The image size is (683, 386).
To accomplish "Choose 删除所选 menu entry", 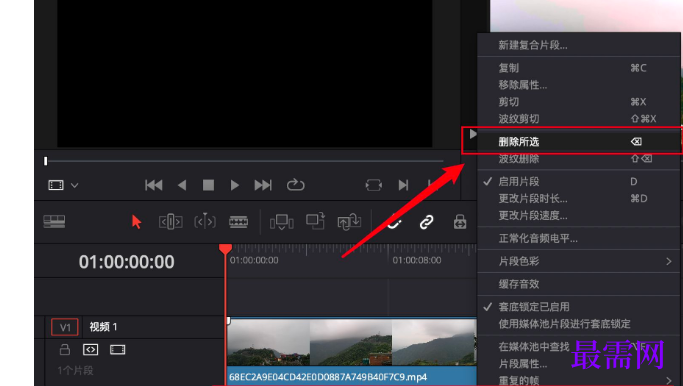I will [579, 142].
